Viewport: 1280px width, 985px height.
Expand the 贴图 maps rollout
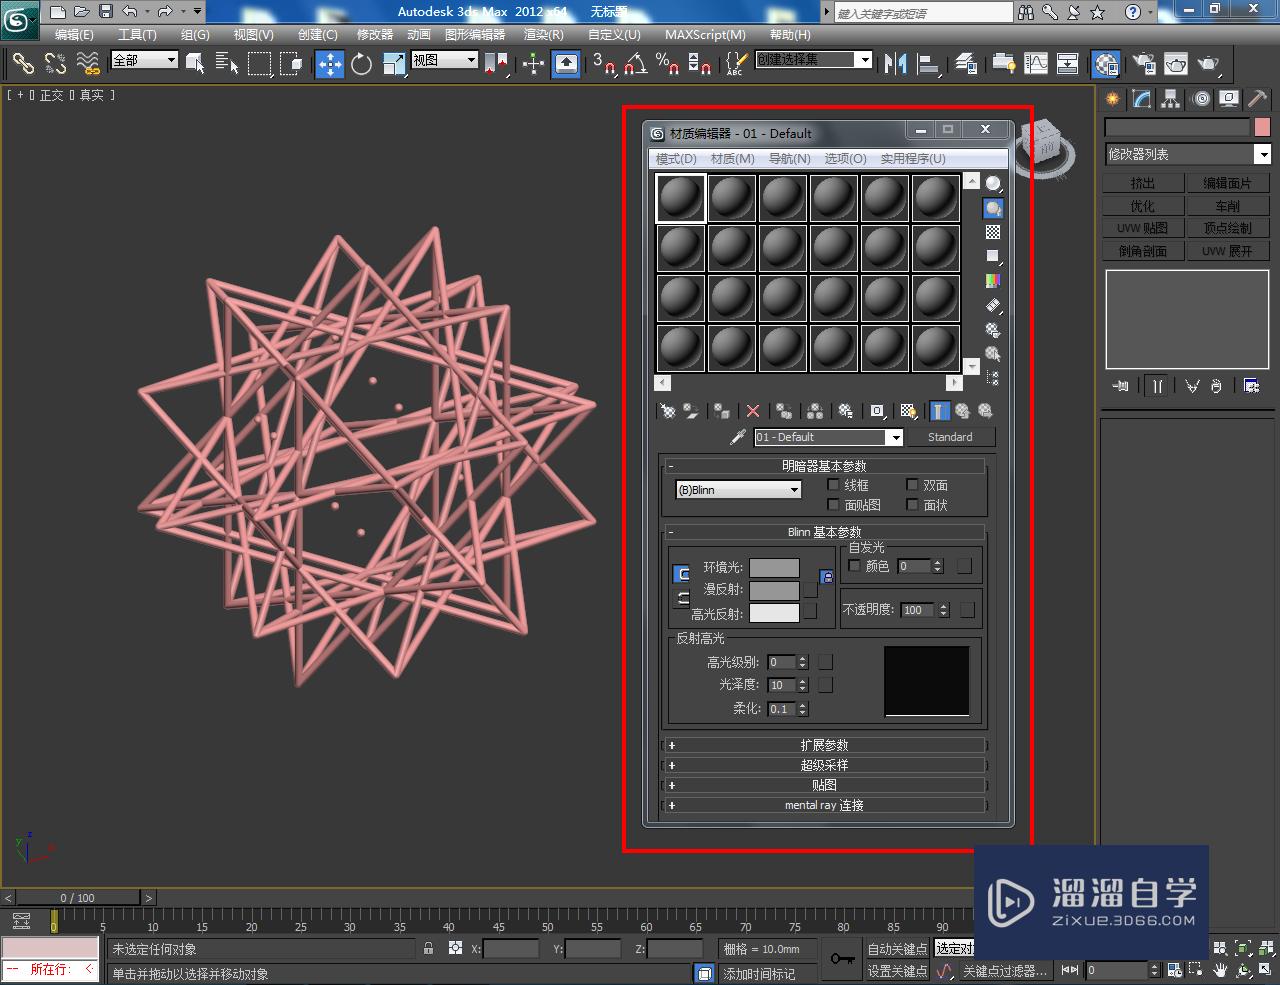tap(825, 785)
